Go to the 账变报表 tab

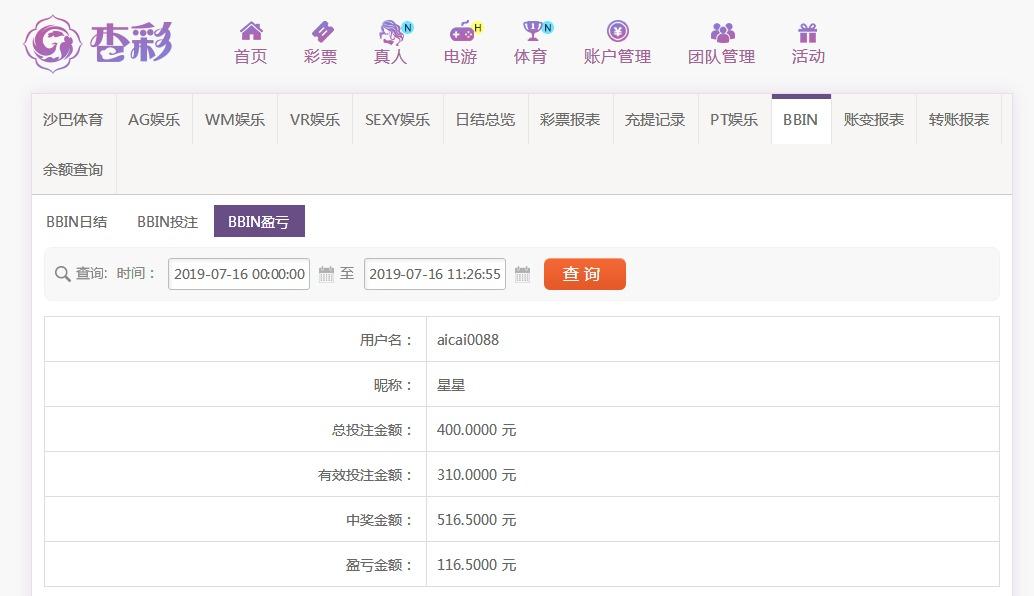[x=873, y=120]
